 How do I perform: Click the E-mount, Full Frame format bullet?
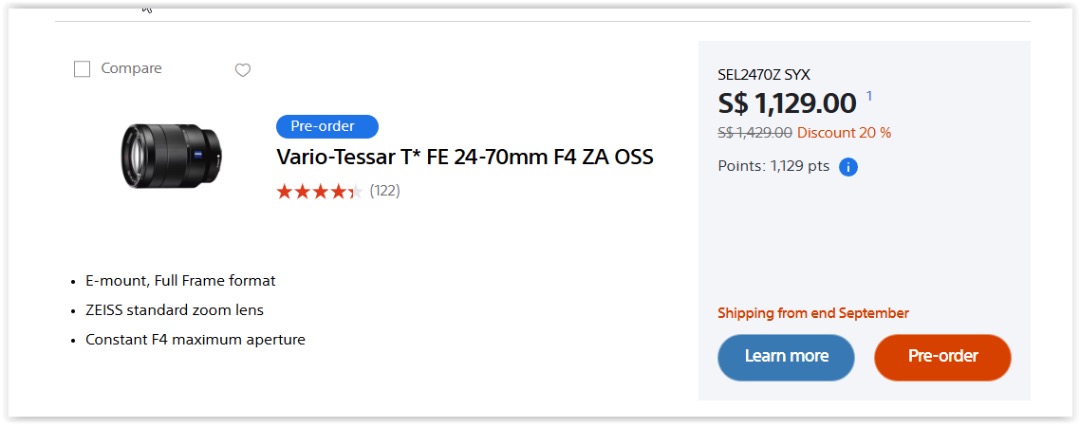(x=180, y=281)
